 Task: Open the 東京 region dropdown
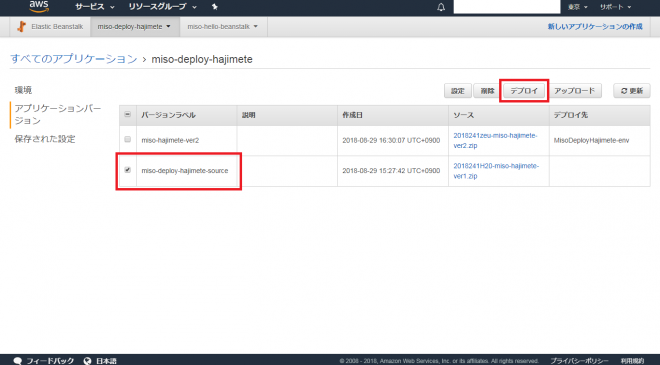click(x=578, y=7)
